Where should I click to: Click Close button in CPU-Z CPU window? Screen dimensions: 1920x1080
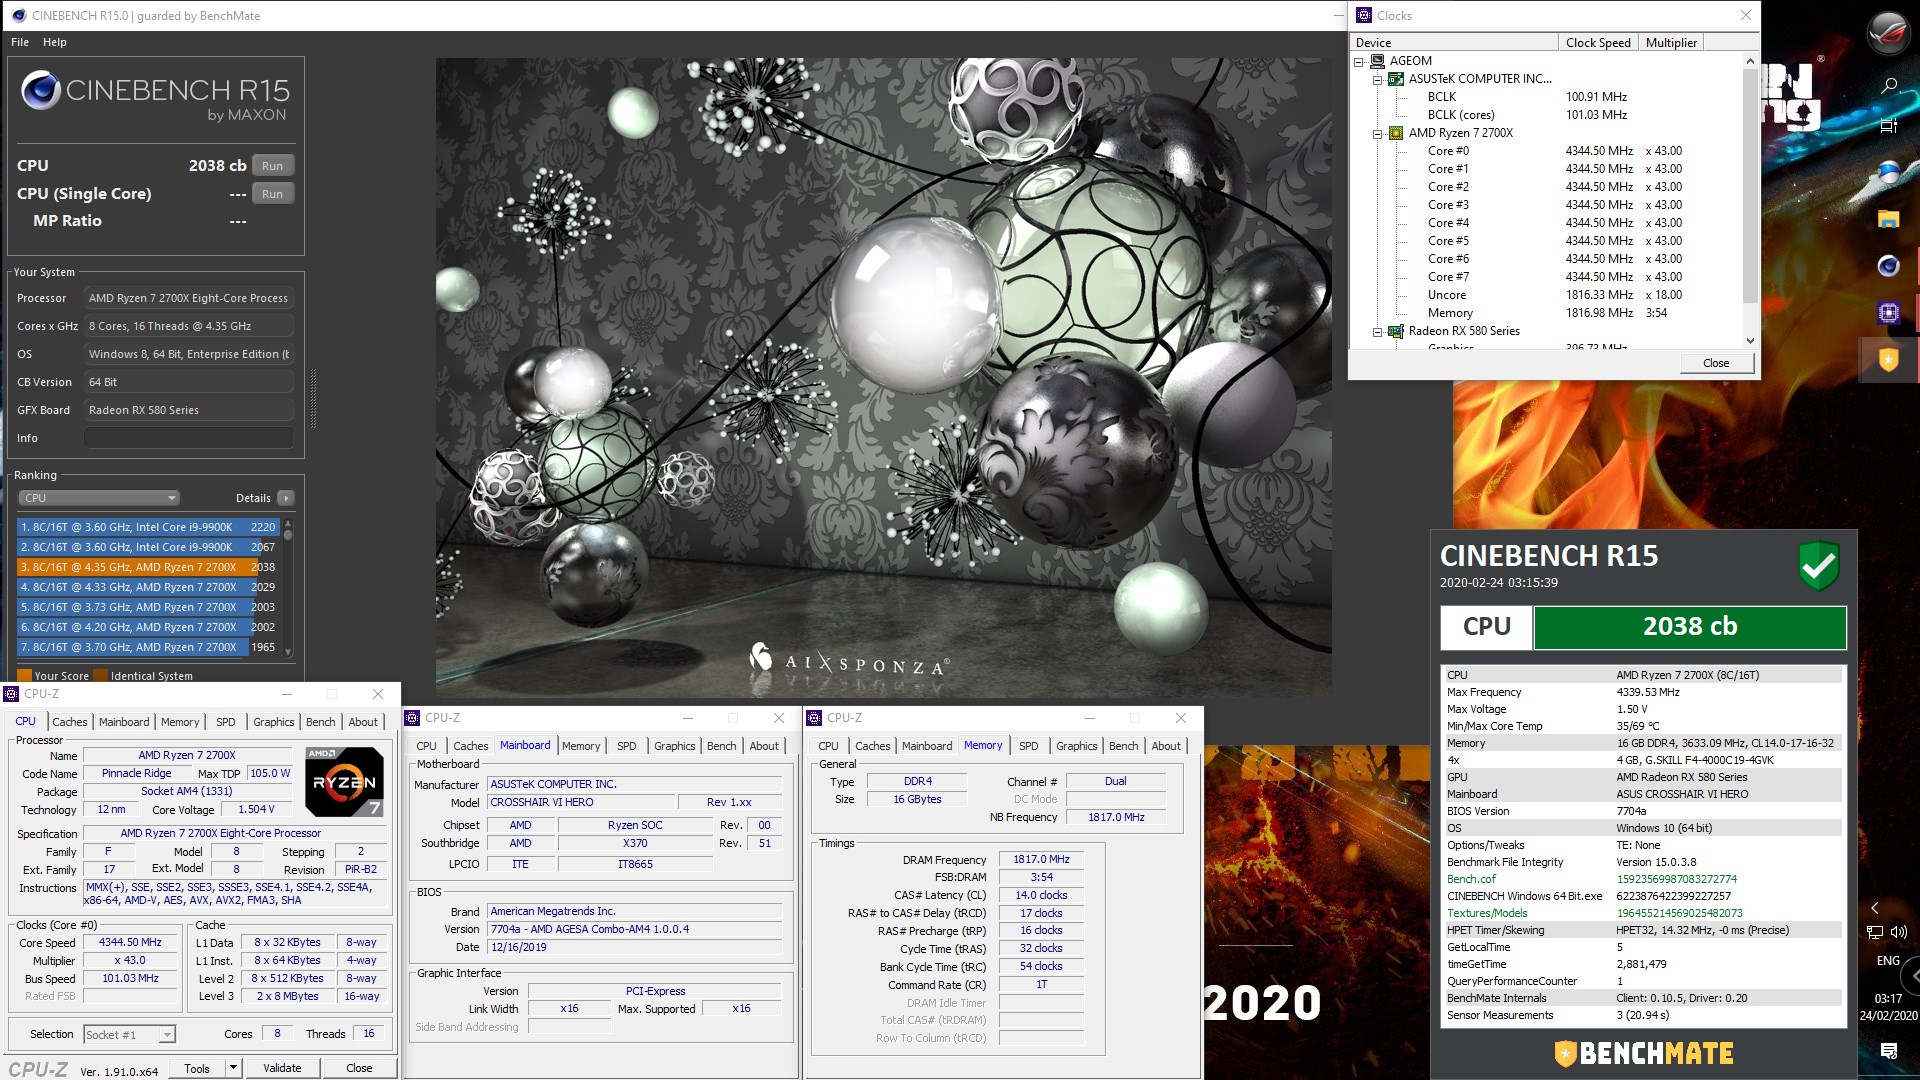coord(359,1068)
